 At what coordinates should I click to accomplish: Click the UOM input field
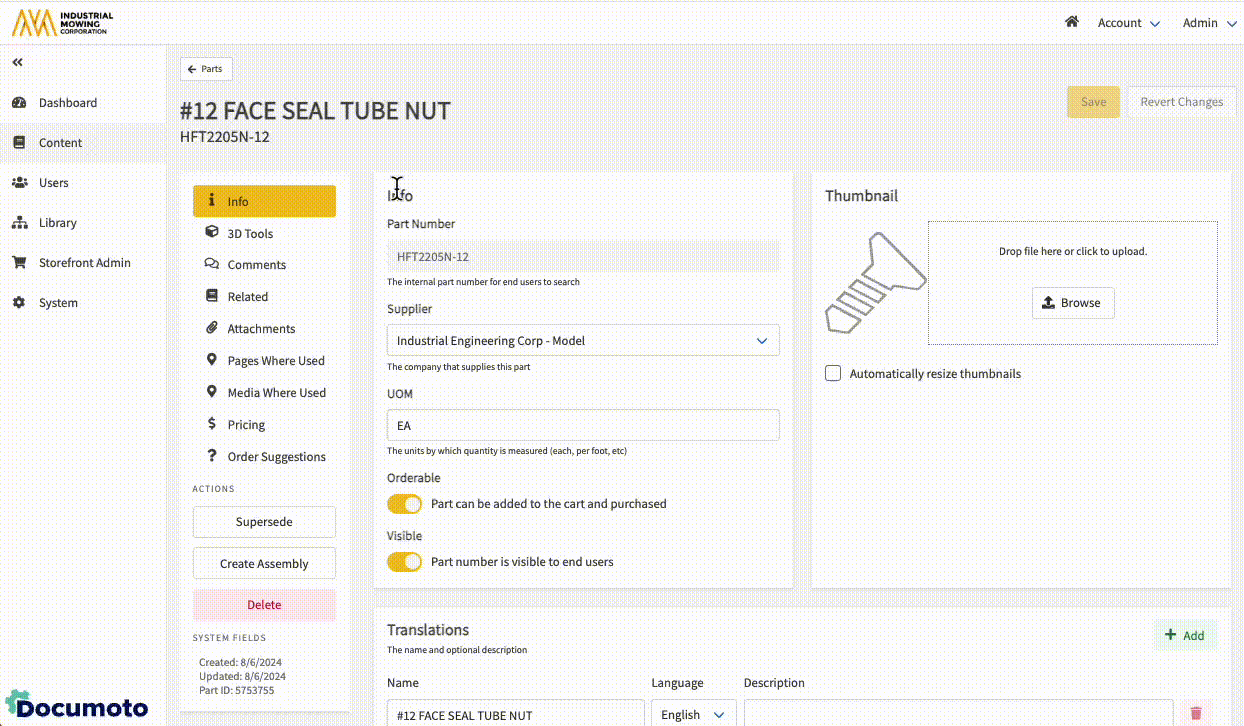pyautogui.click(x=583, y=425)
